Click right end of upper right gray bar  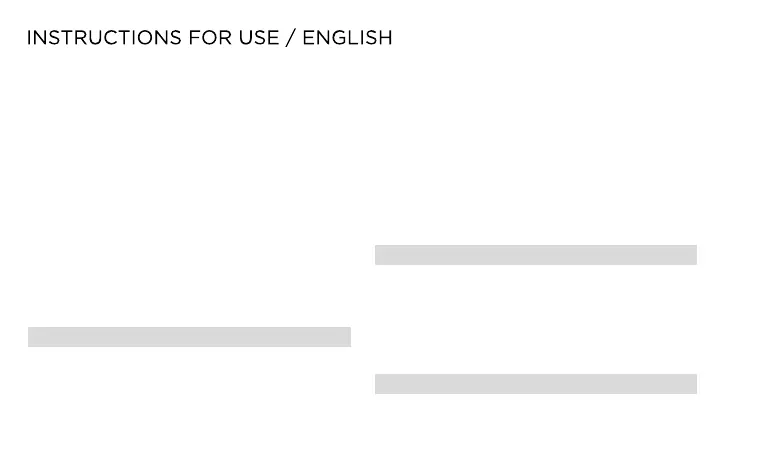click(692, 255)
